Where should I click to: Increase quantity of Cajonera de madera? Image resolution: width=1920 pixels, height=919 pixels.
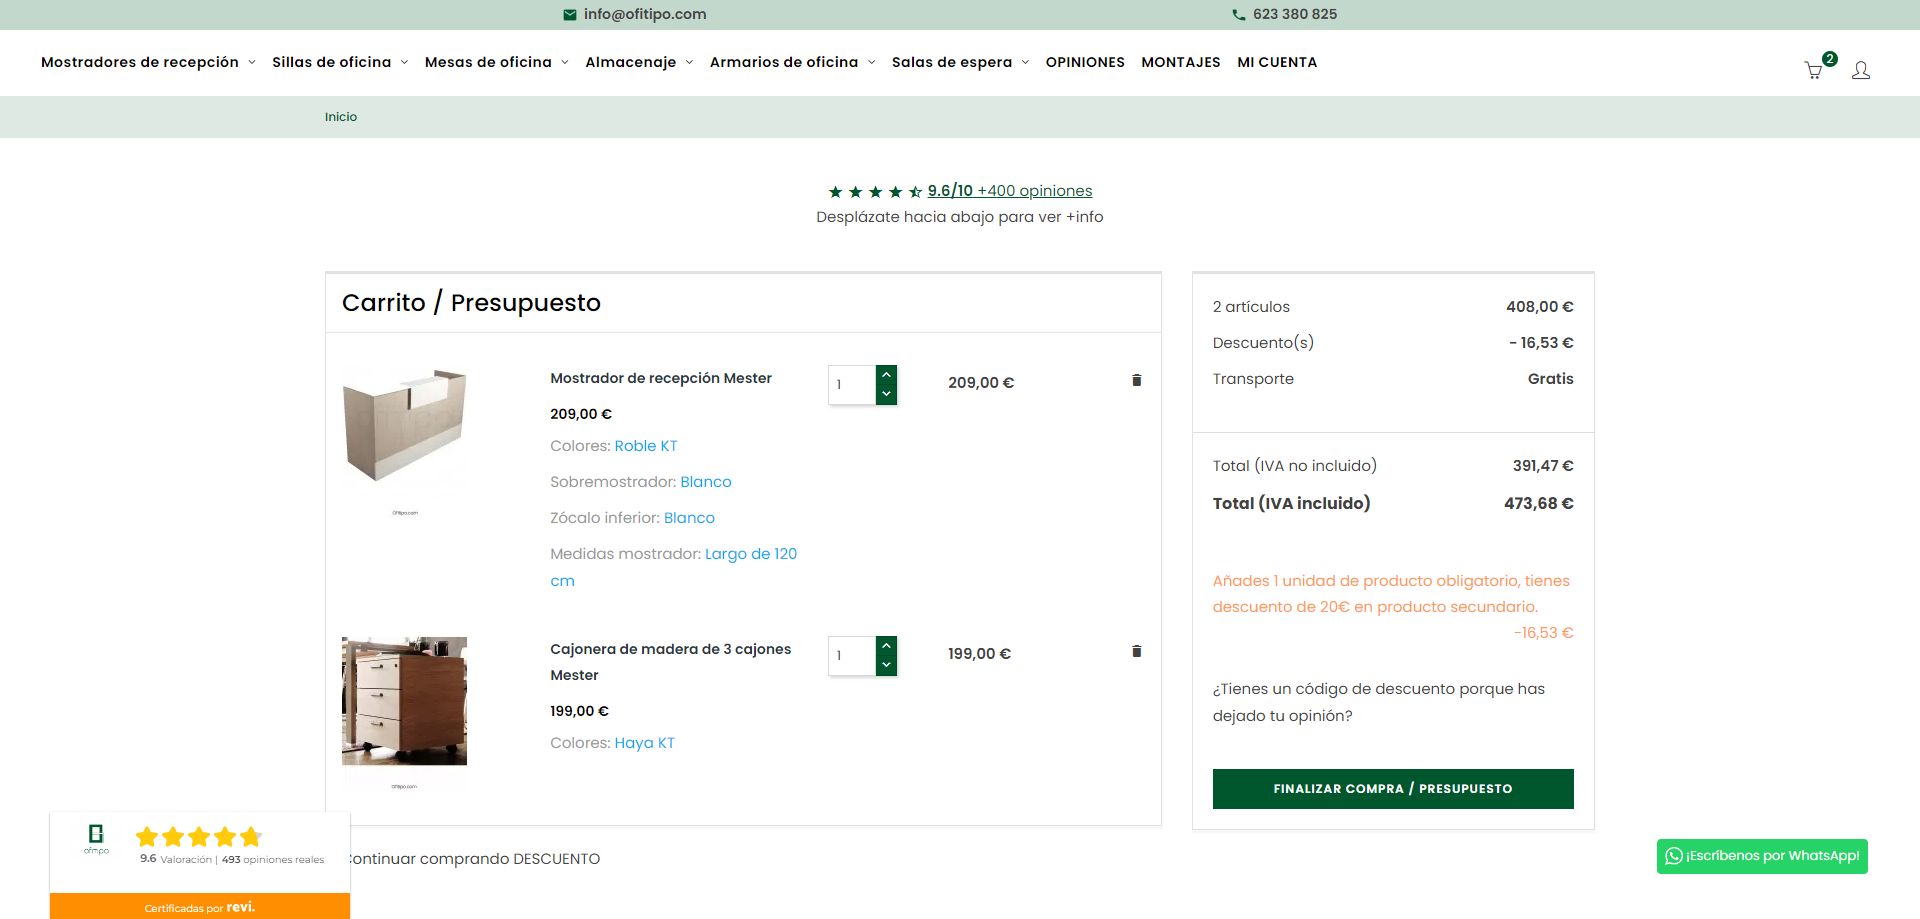886,646
